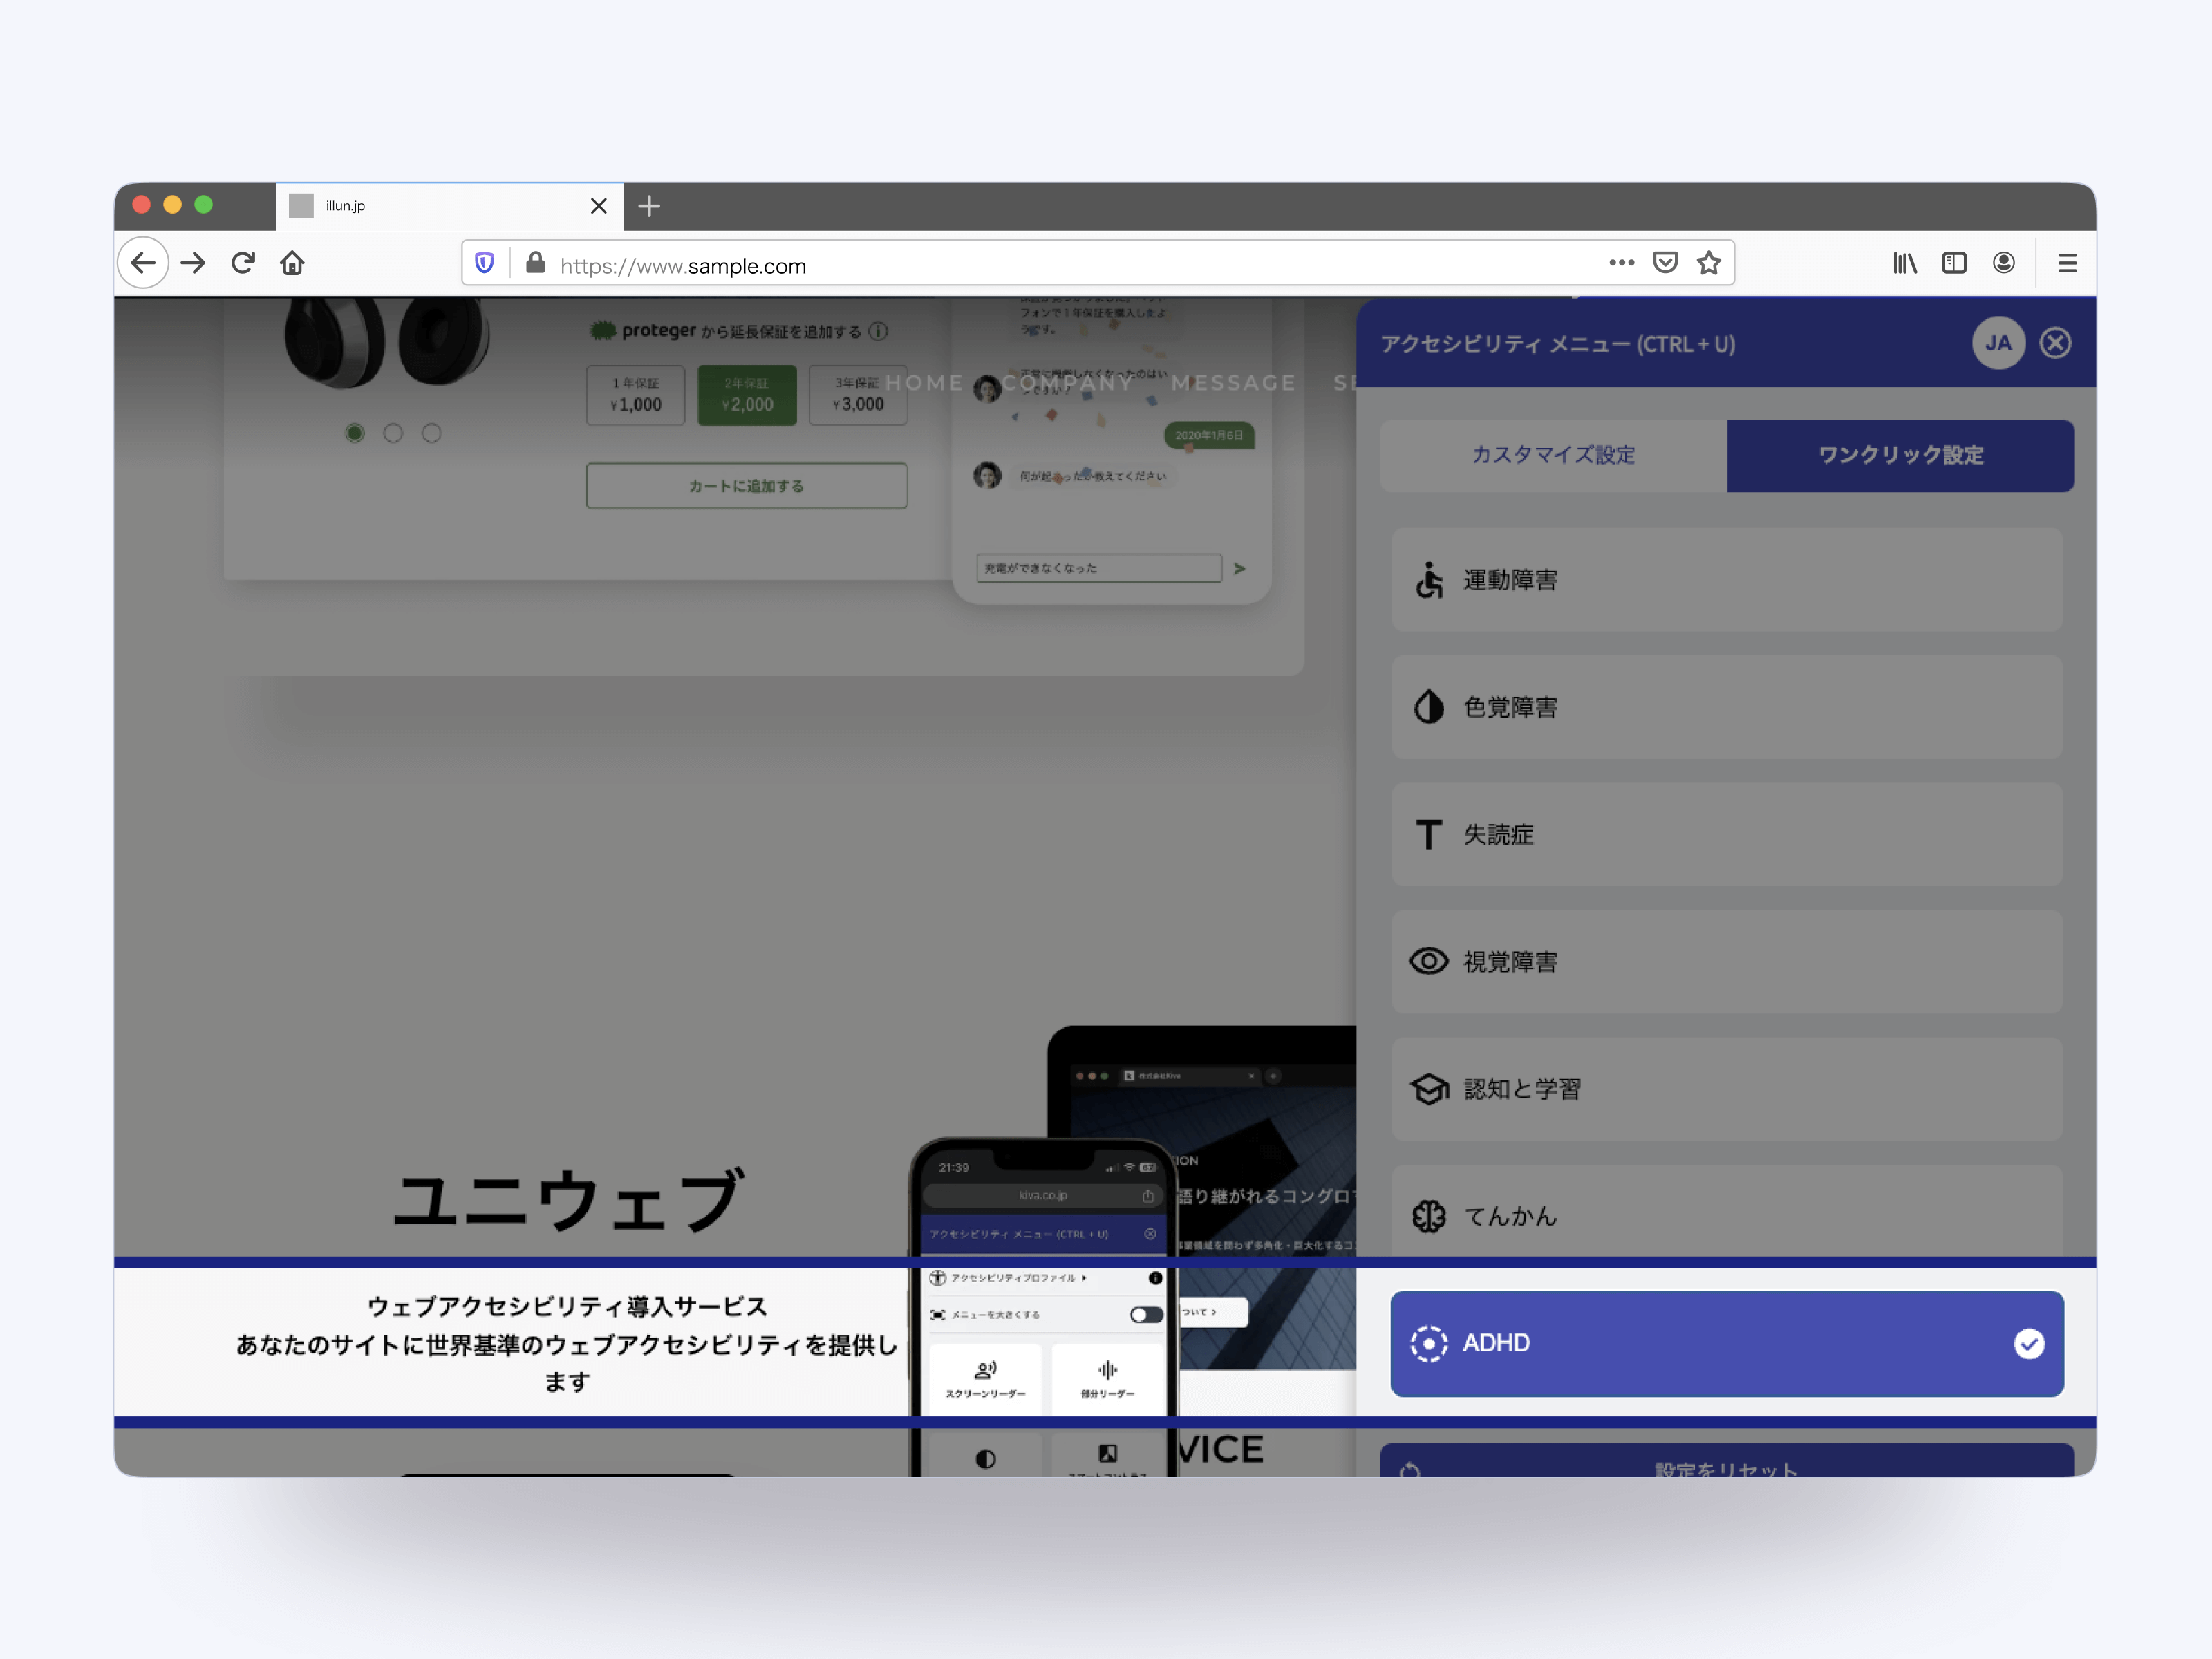Open the browser hamburger menu
2212x1659 pixels.
(2068, 263)
